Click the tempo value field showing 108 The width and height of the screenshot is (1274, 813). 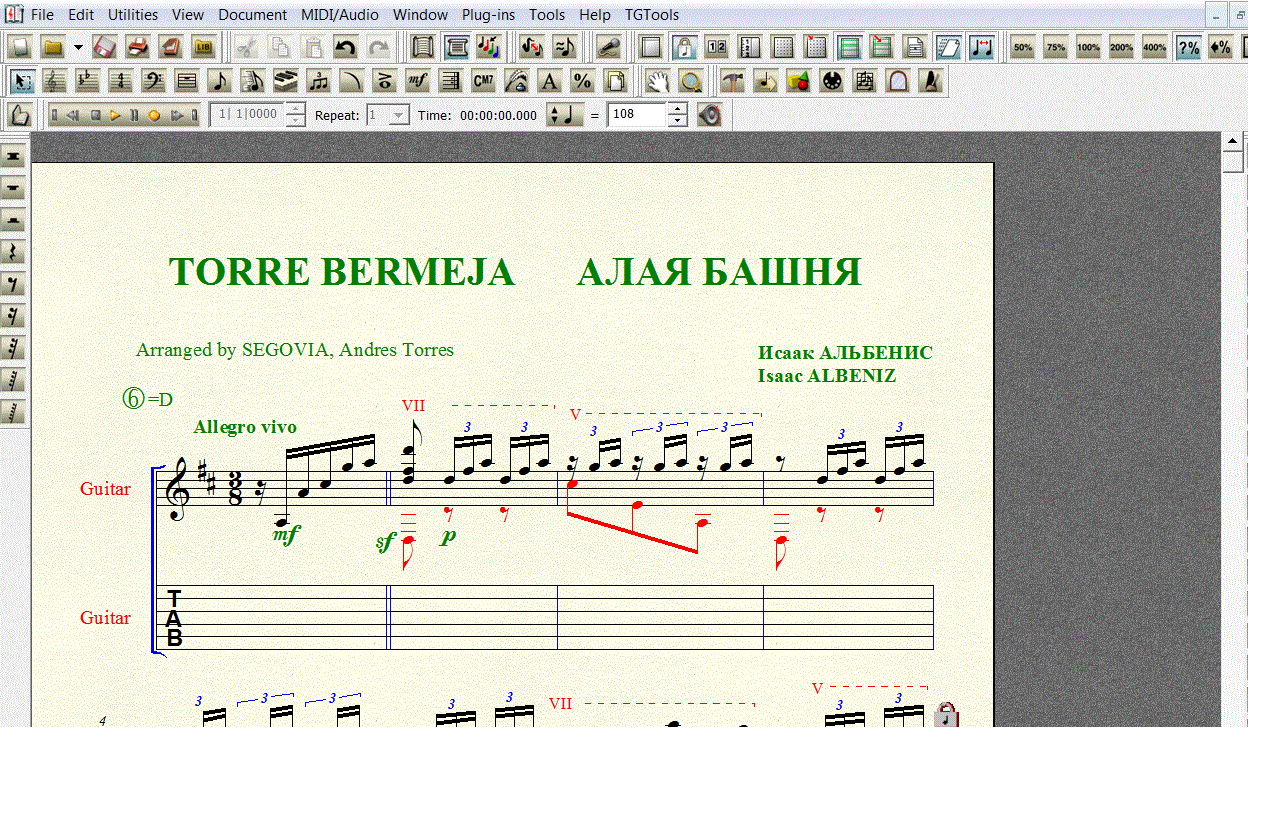point(637,115)
